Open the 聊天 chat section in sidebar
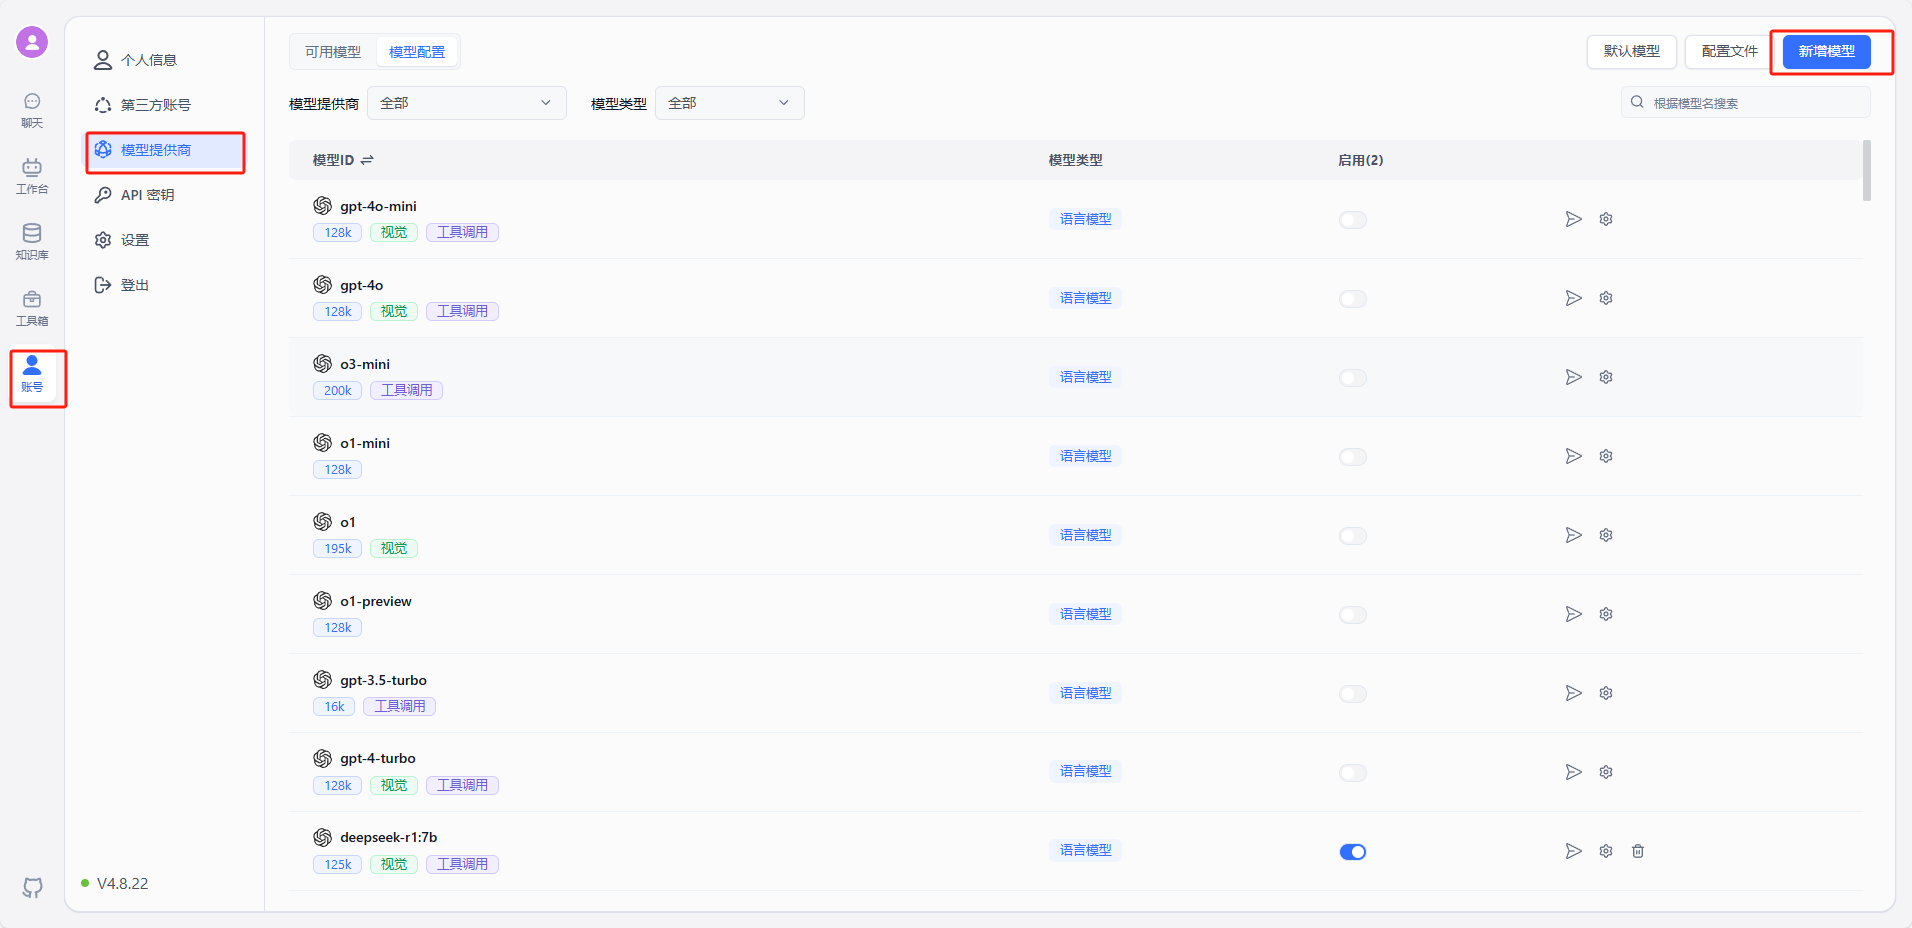The image size is (1912, 928). pos(32,110)
